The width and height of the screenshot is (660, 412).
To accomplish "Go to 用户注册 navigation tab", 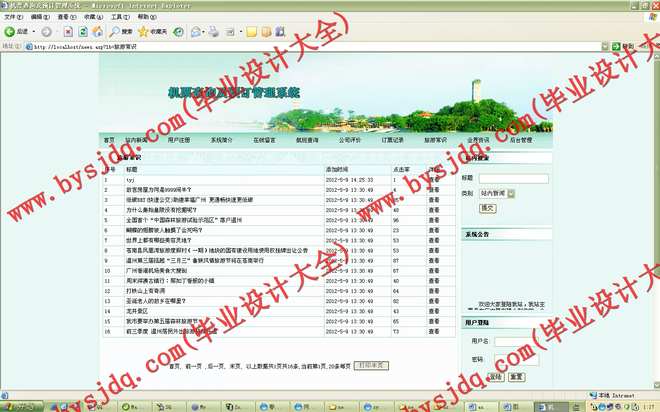I will (x=179, y=140).
